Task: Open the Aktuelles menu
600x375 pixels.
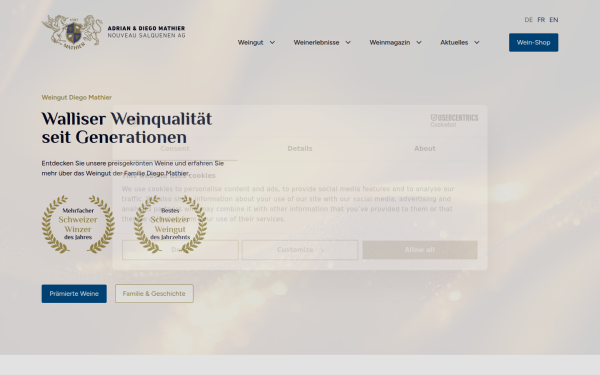Action: pyautogui.click(x=454, y=42)
